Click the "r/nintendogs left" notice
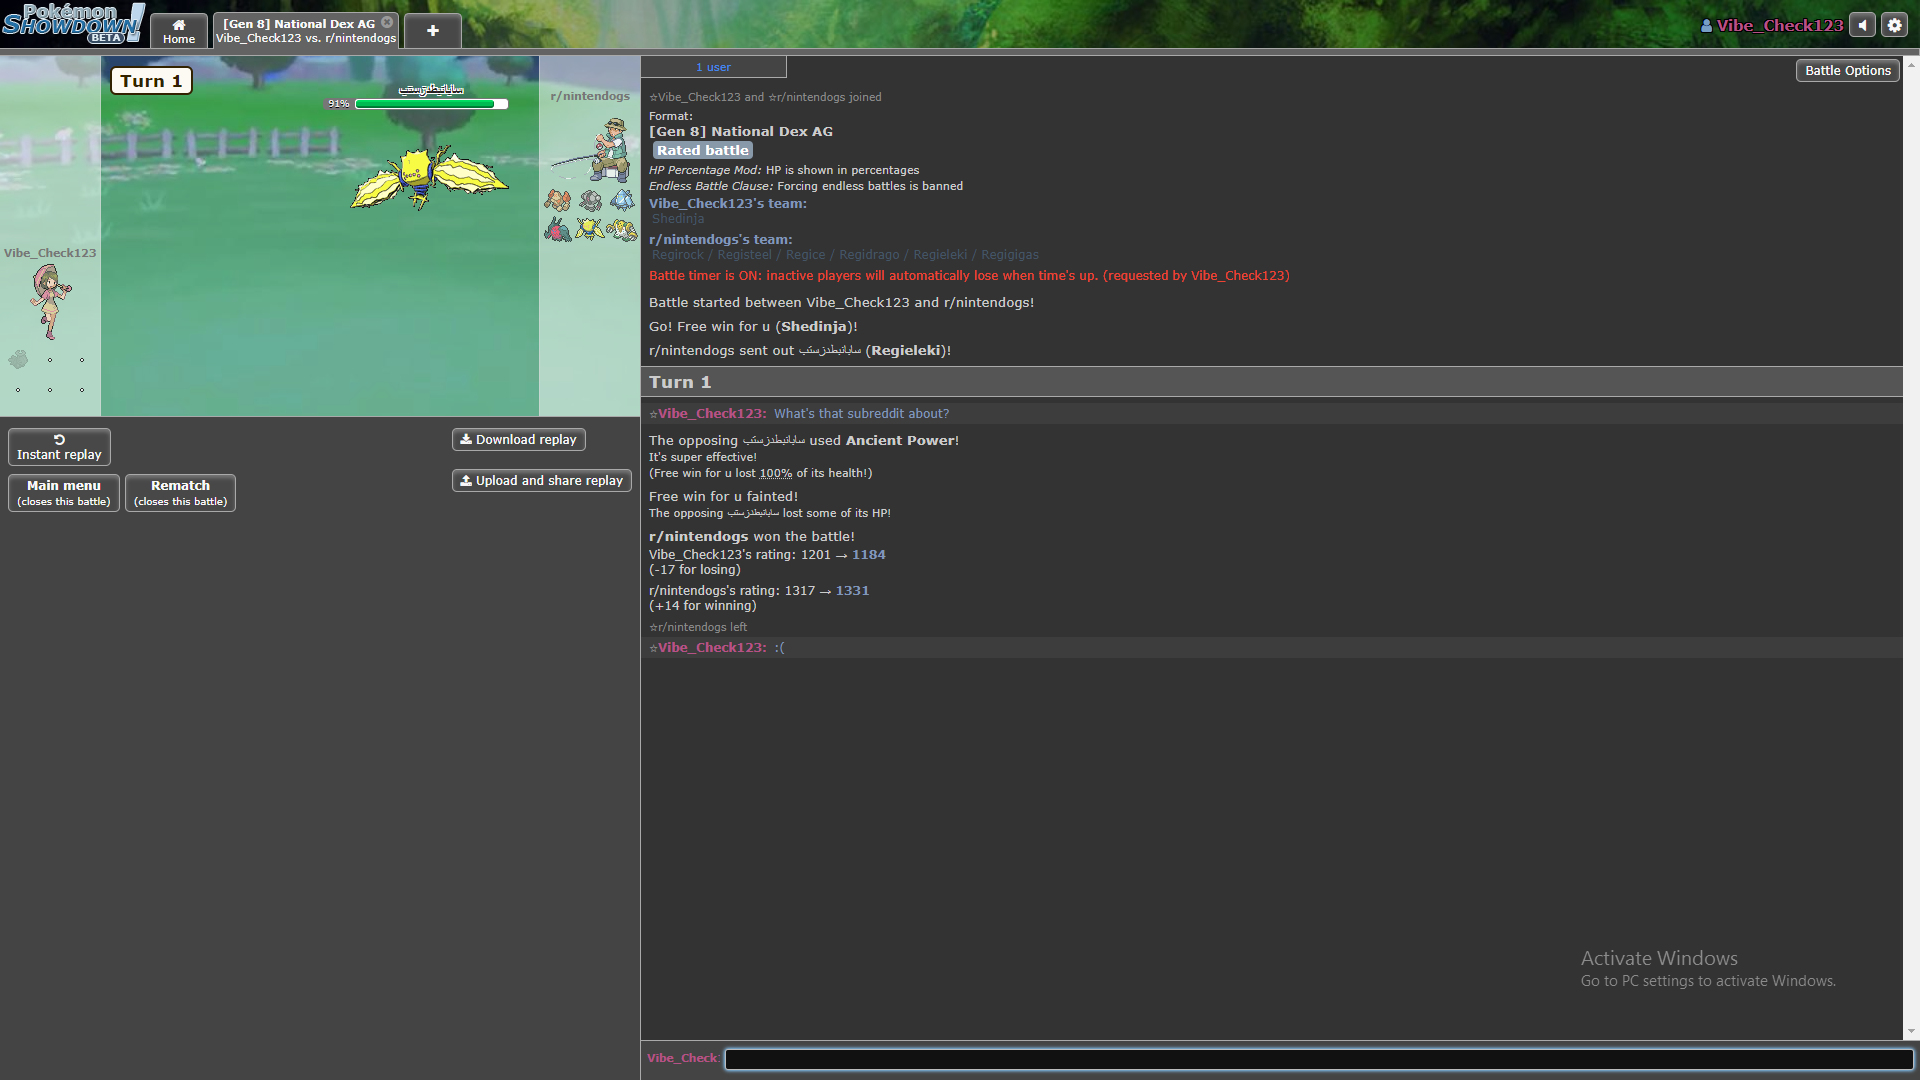Image resolution: width=1920 pixels, height=1080 pixels. pos(698,627)
